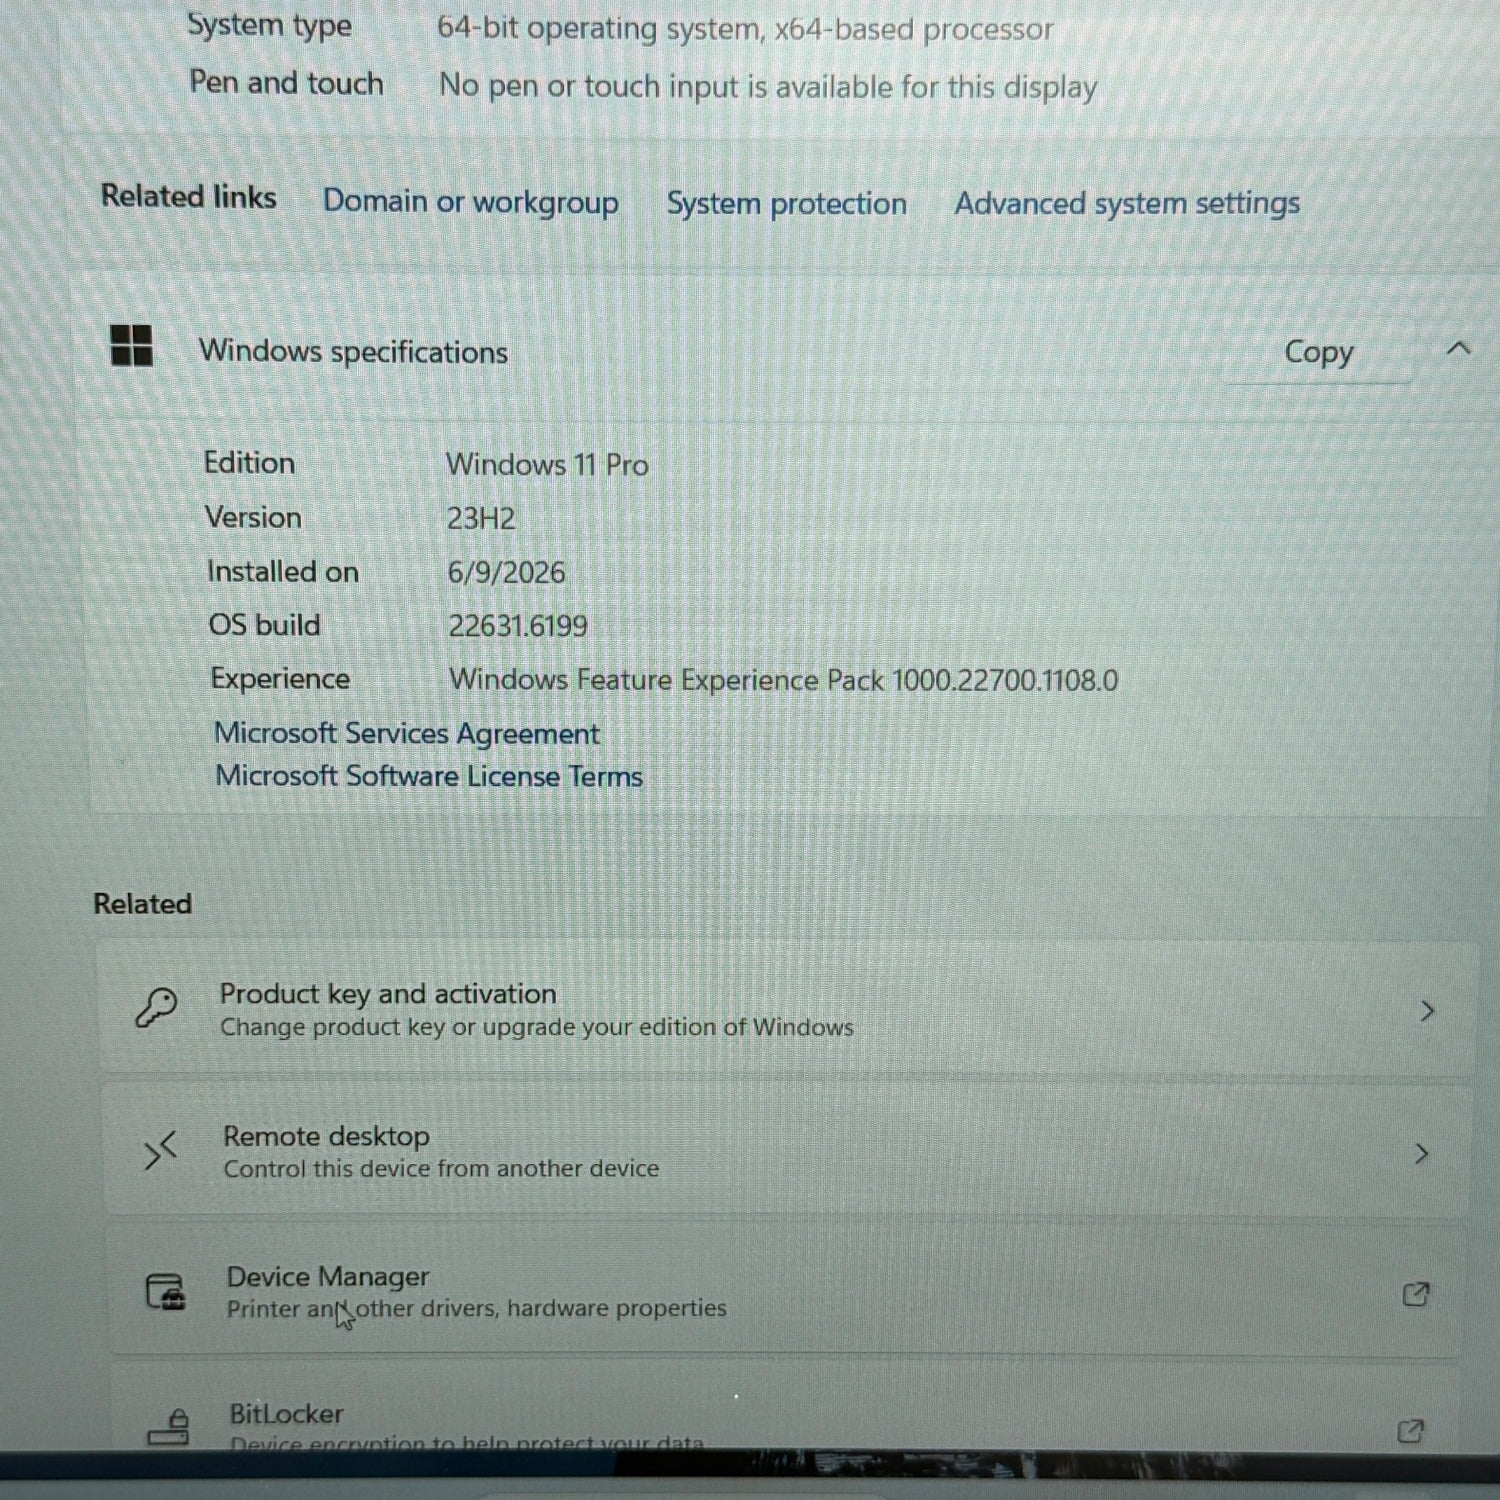Open Advanced system settings link
Image resolution: width=1500 pixels, height=1500 pixels.
tap(1127, 204)
